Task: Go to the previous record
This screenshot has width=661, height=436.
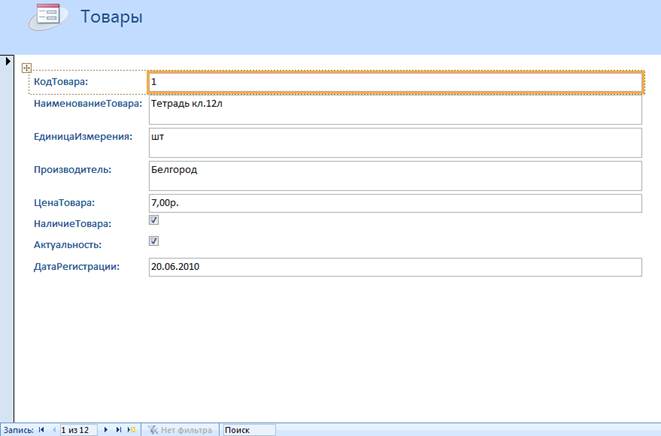Action: point(54,430)
